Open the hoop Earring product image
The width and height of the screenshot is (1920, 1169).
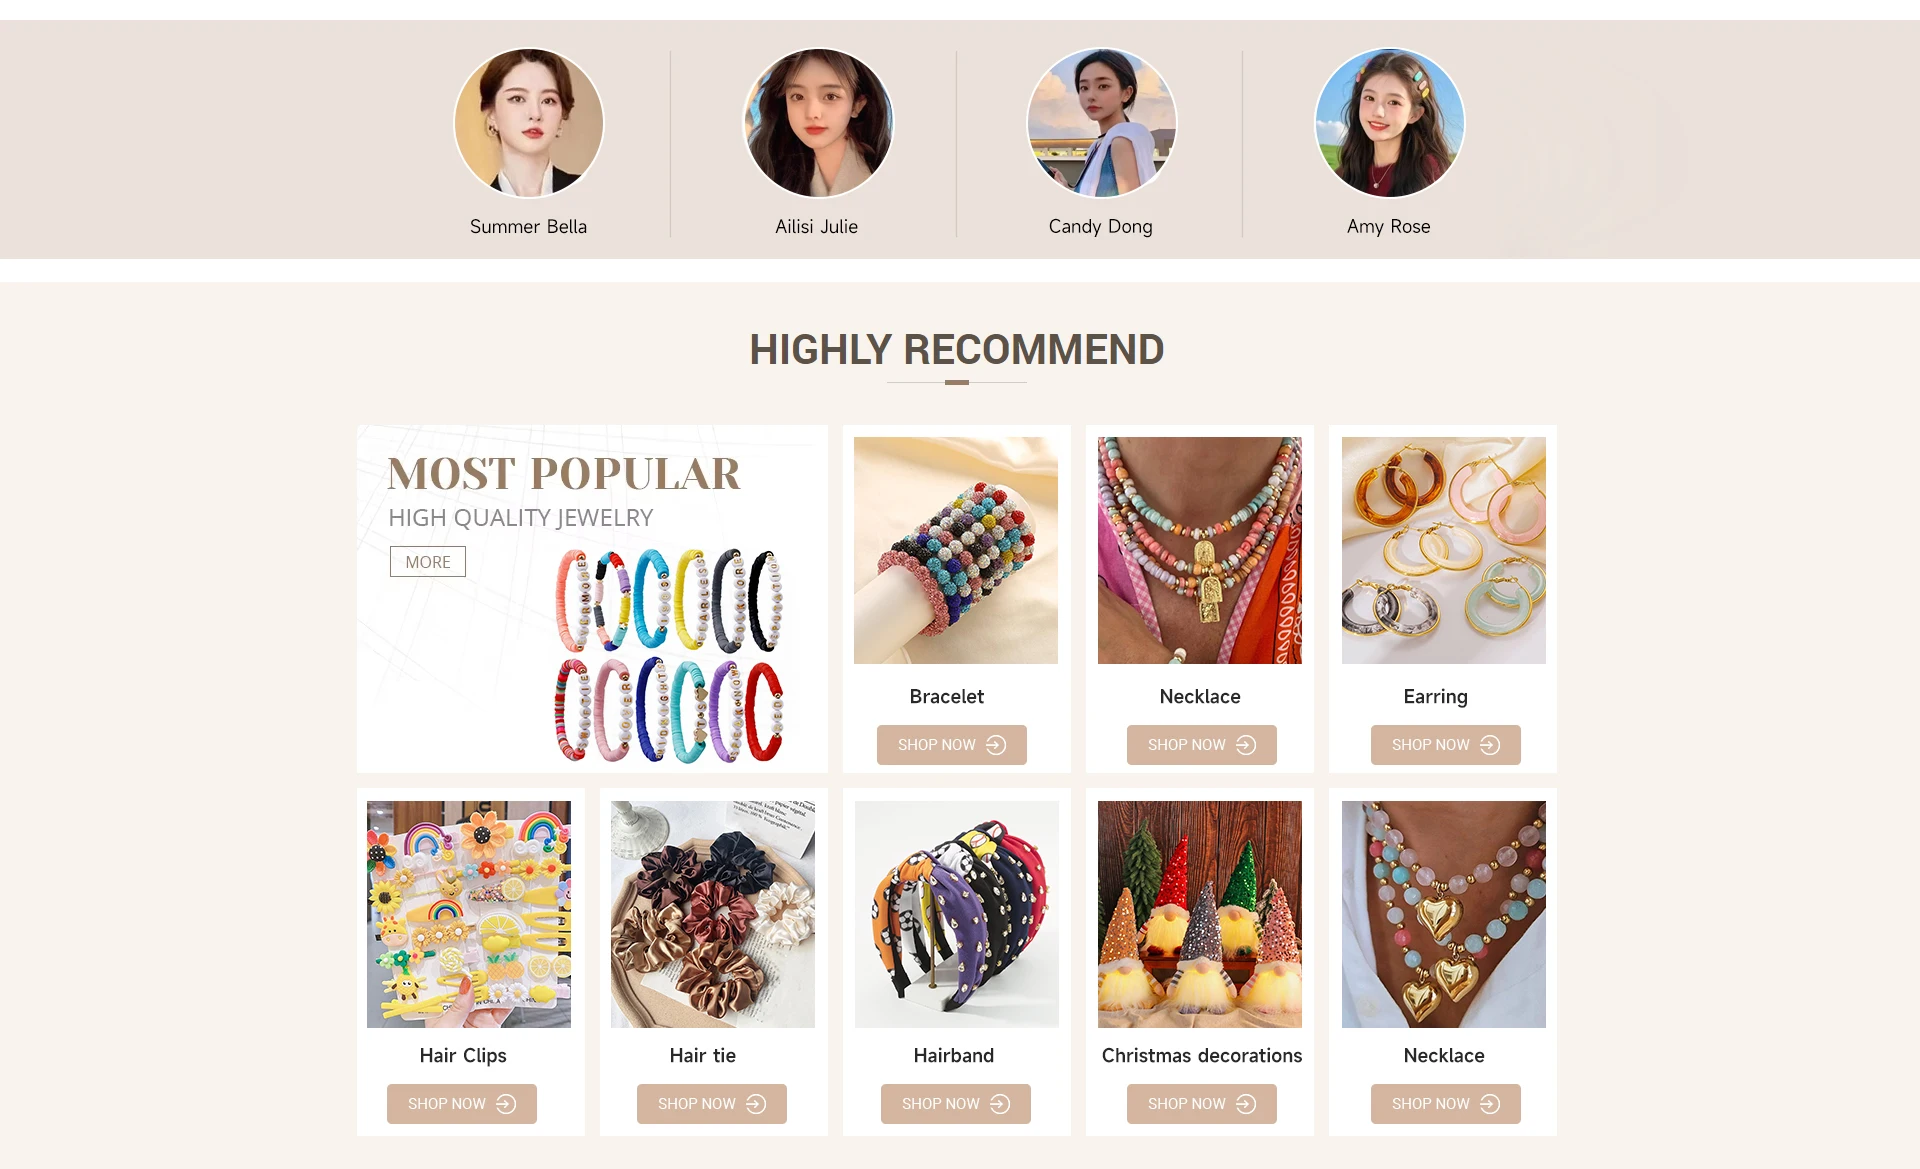point(1444,550)
